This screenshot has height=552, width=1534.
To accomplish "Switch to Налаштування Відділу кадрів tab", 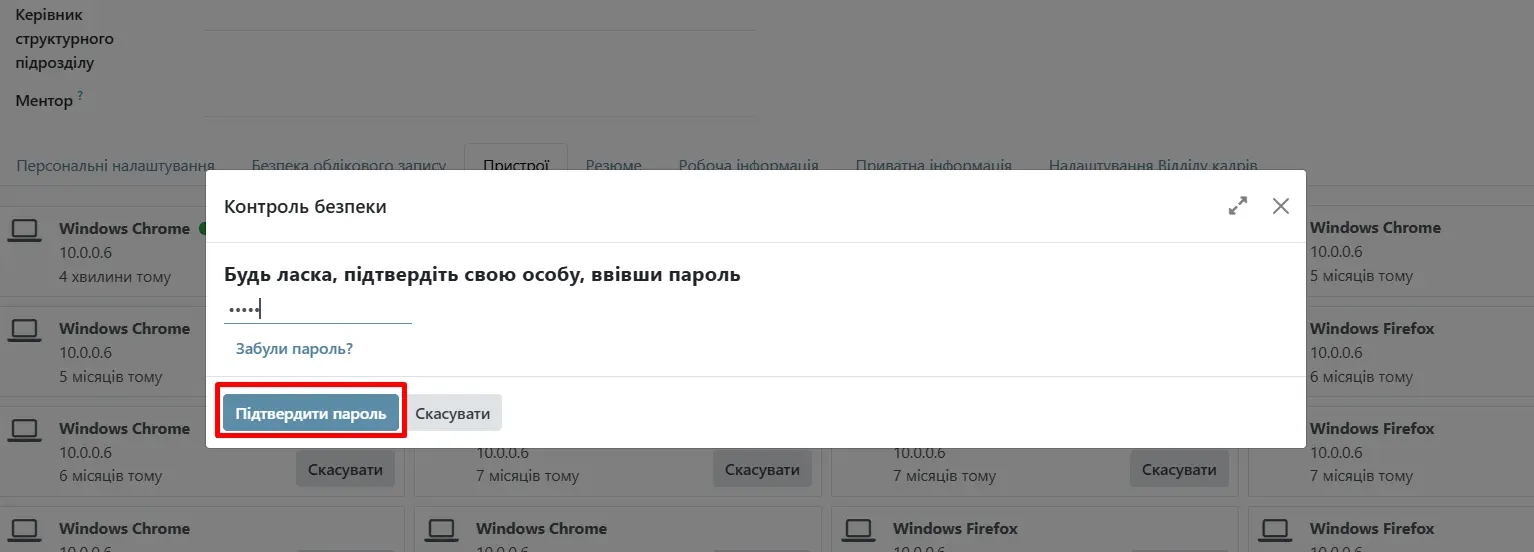I will [1152, 165].
